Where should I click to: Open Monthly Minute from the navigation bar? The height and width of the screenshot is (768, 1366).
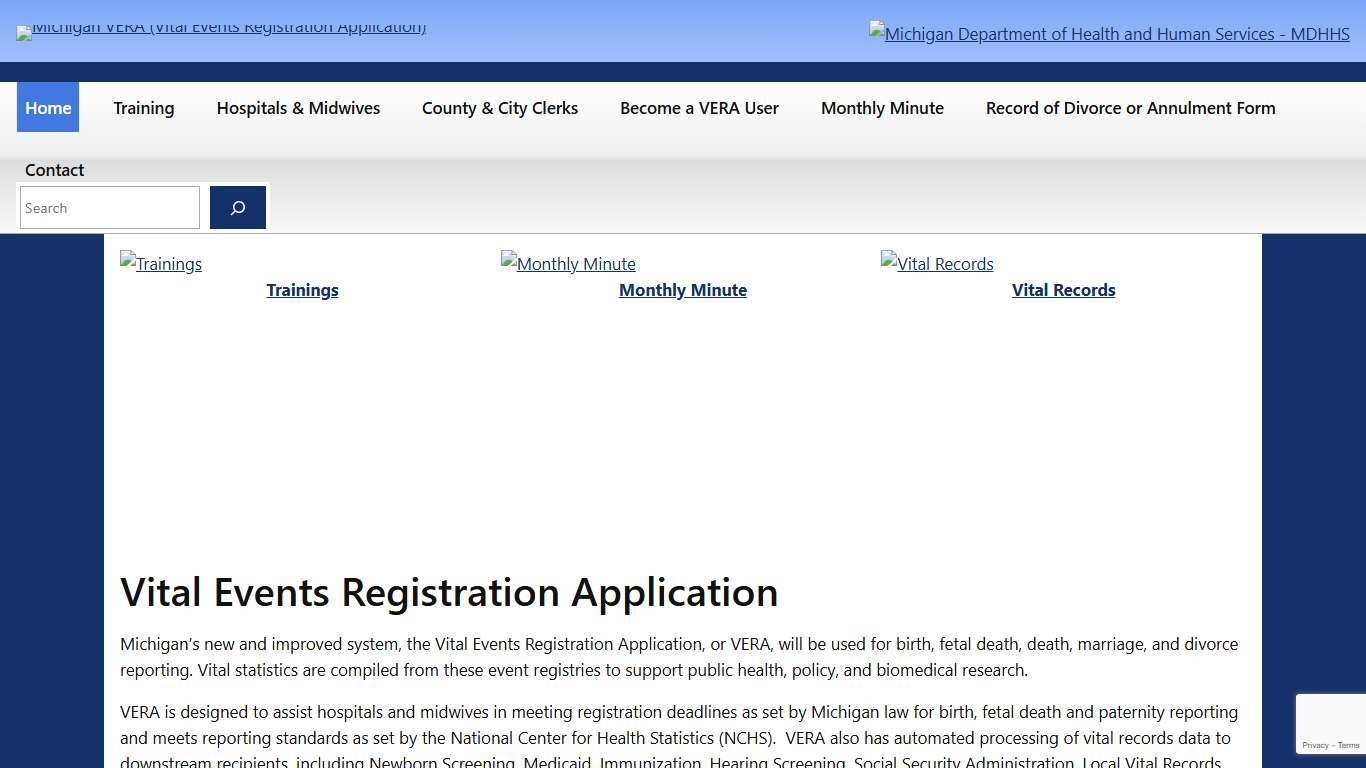881,107
